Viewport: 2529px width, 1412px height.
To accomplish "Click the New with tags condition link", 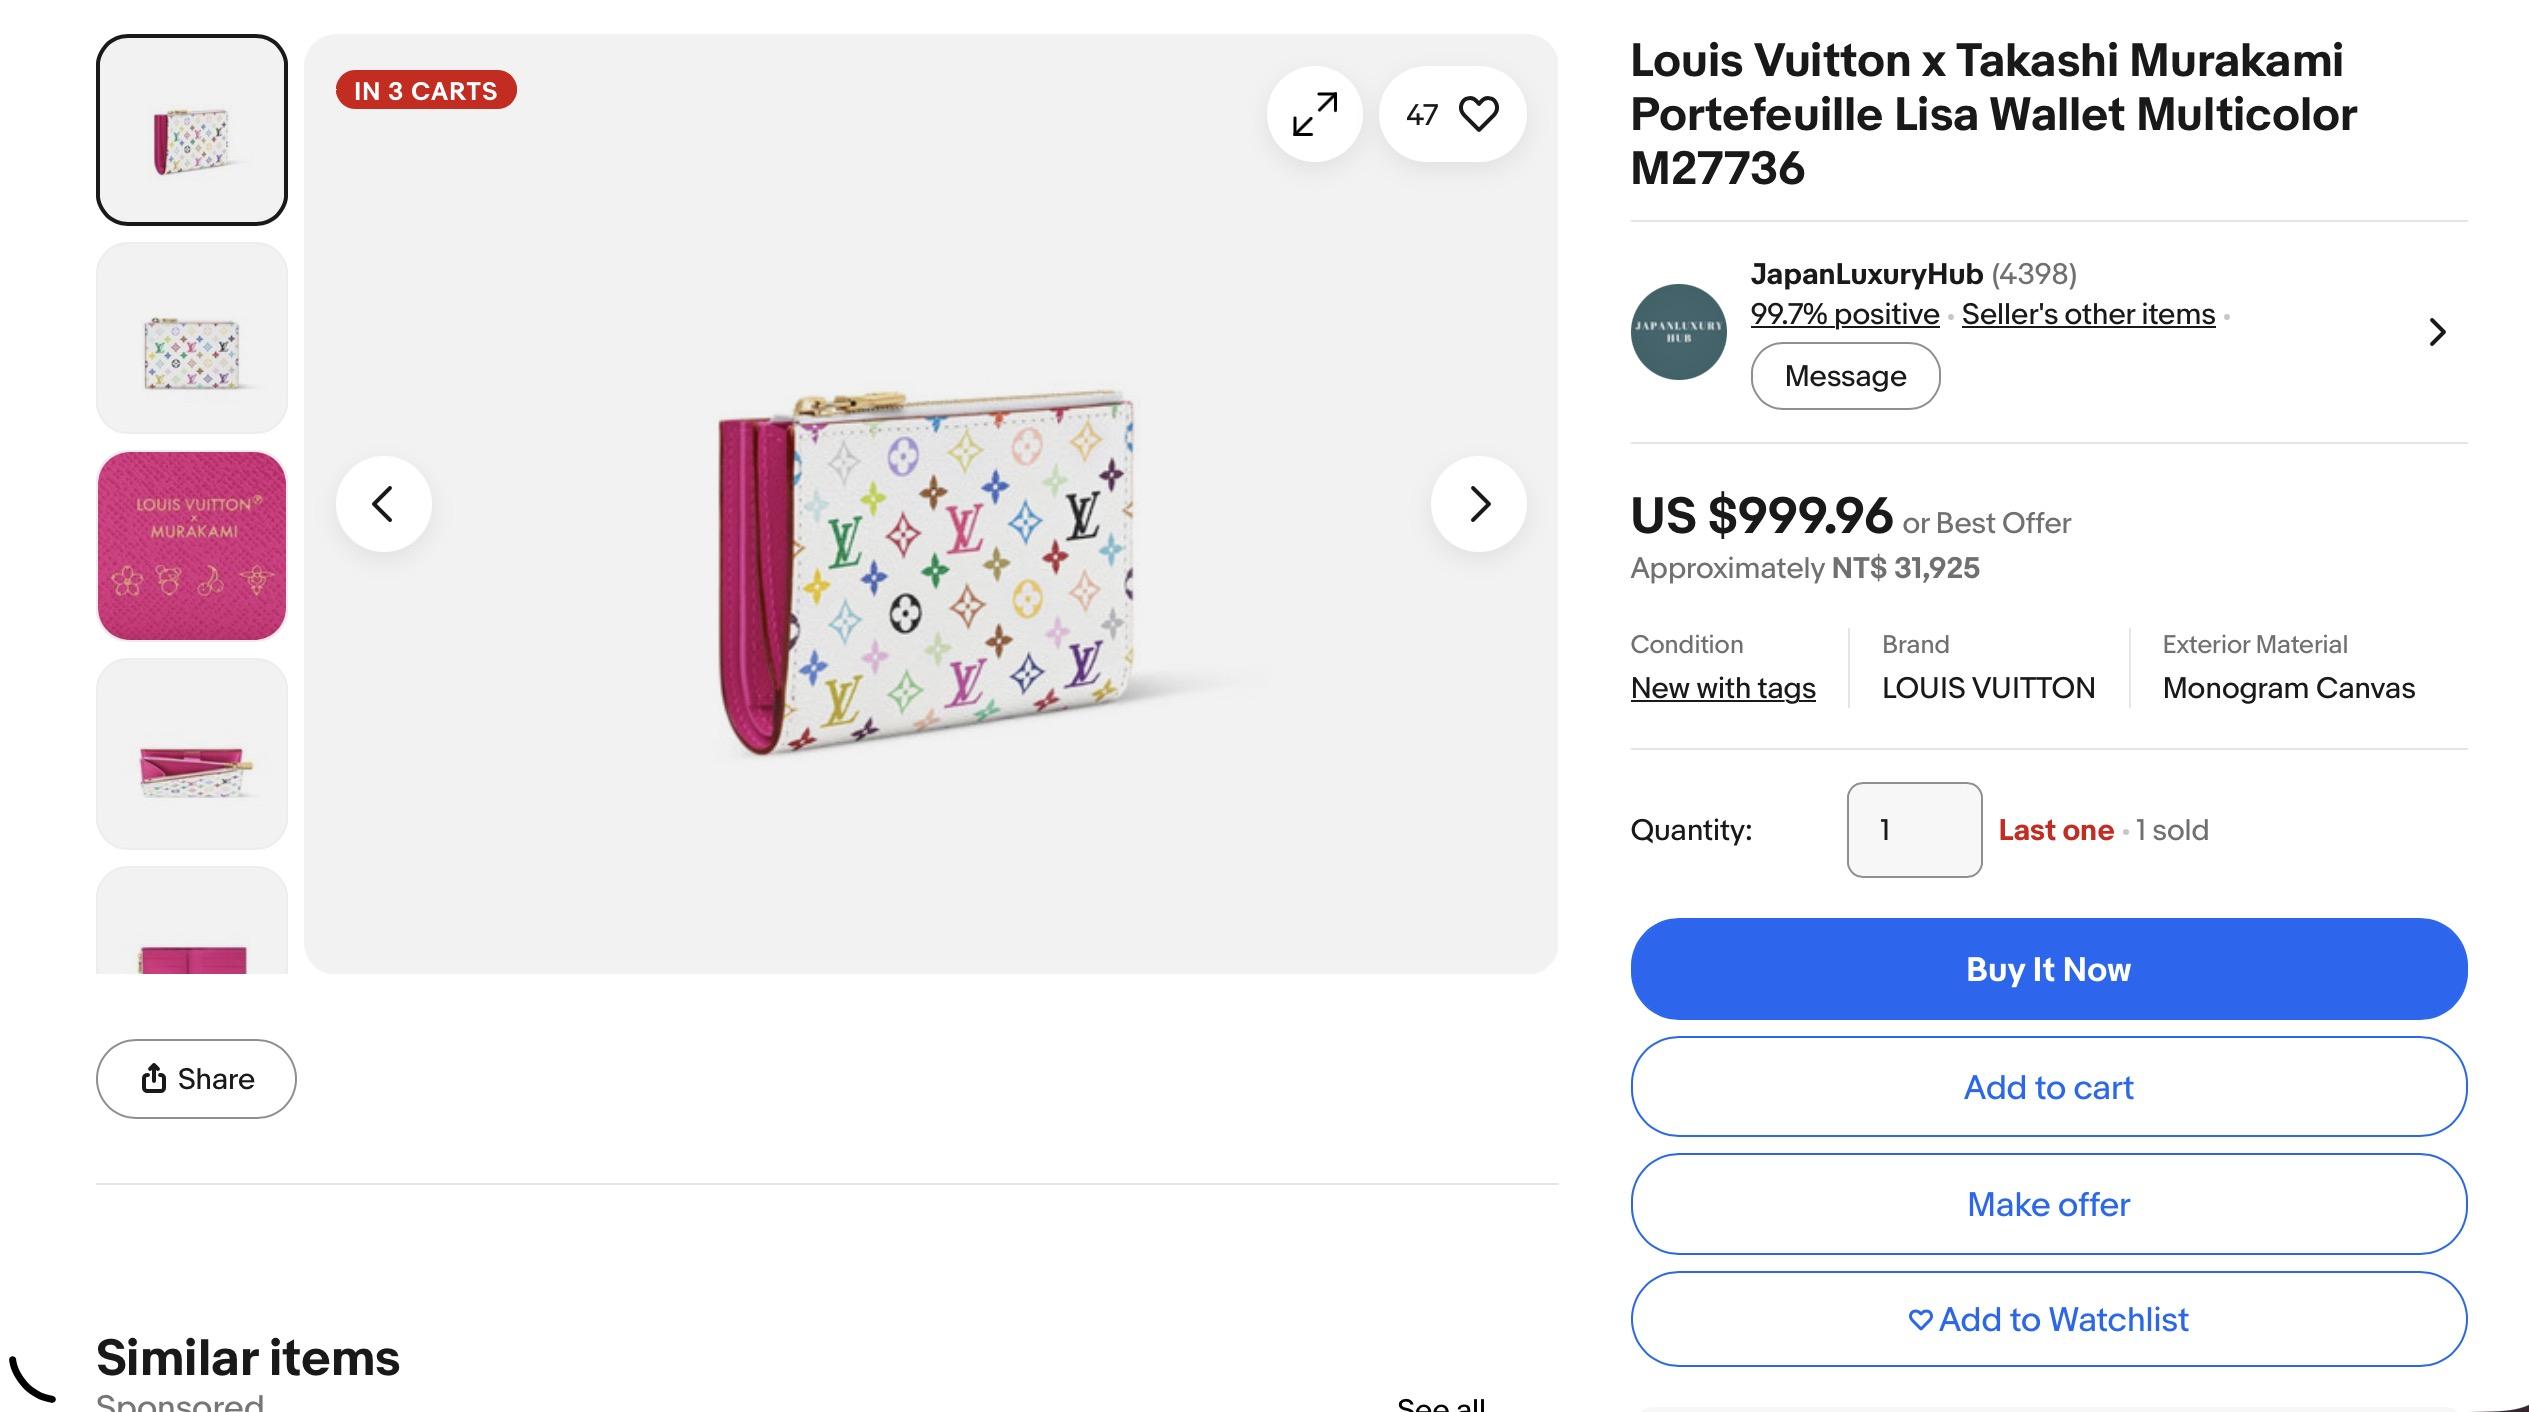I will point(1723,688).
